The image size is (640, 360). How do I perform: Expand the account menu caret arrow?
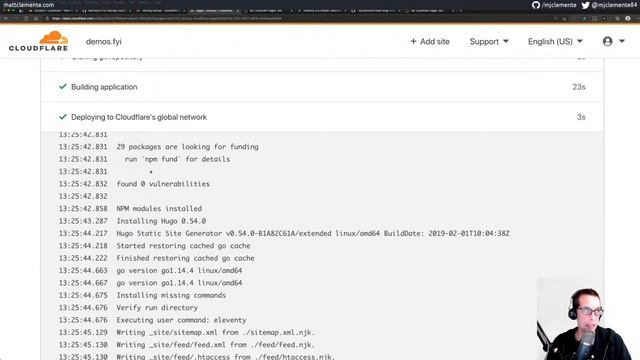(622, 41)
